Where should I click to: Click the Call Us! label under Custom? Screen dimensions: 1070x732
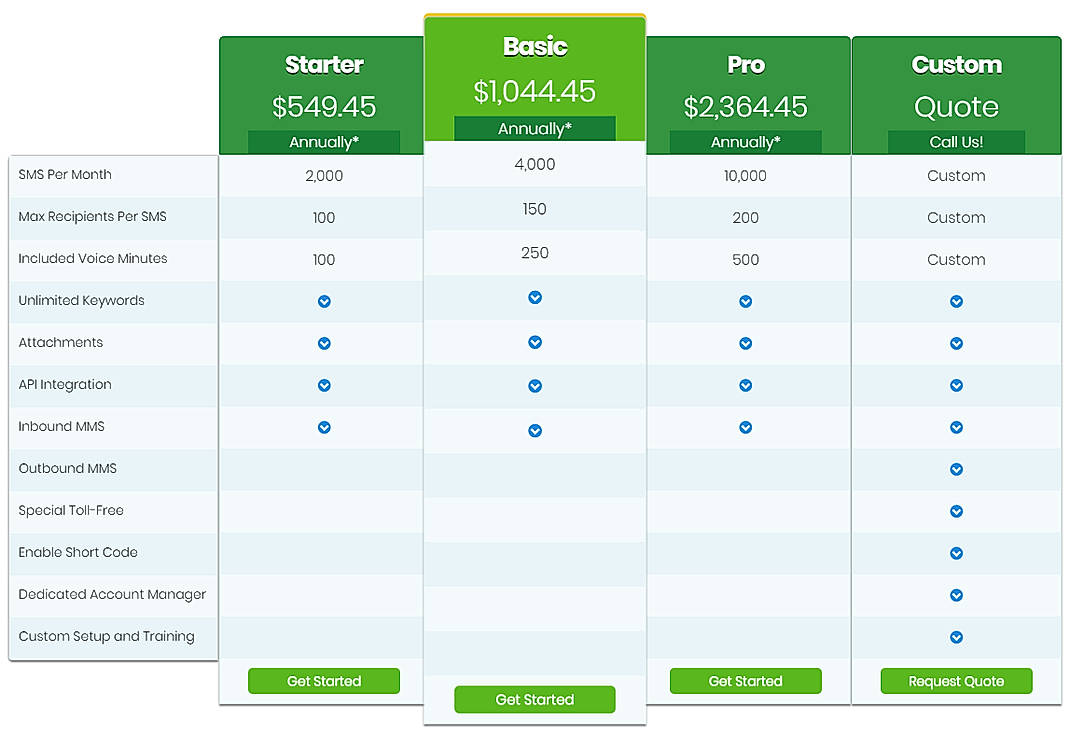click(957, 141)
